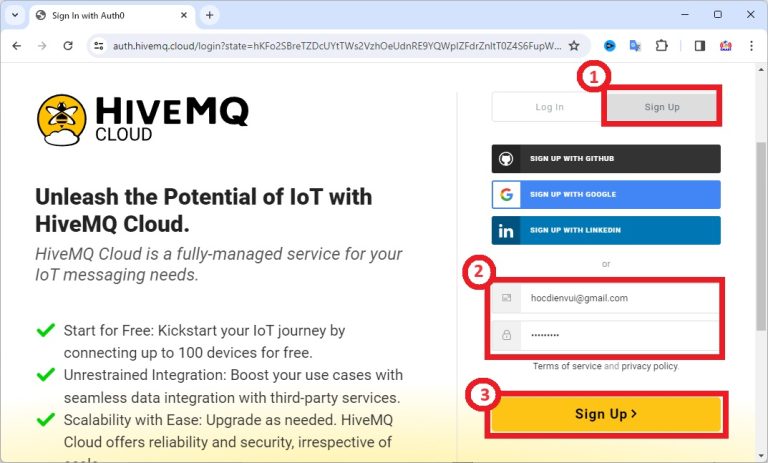Viewport: 768px width, 463px height.
Task: Focus the password input field
Action: point(620,334)
